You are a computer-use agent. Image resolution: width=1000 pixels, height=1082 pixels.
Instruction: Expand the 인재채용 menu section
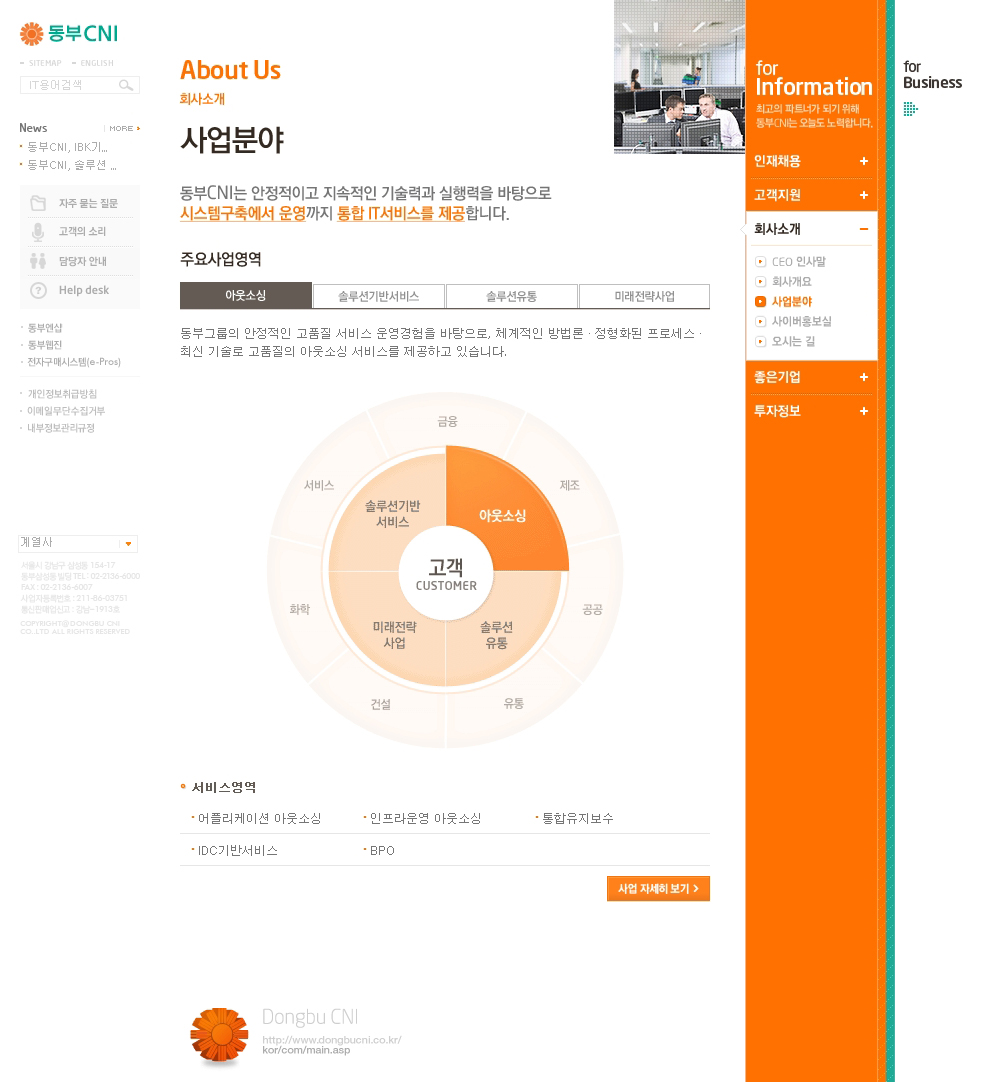tap(864, 161)
